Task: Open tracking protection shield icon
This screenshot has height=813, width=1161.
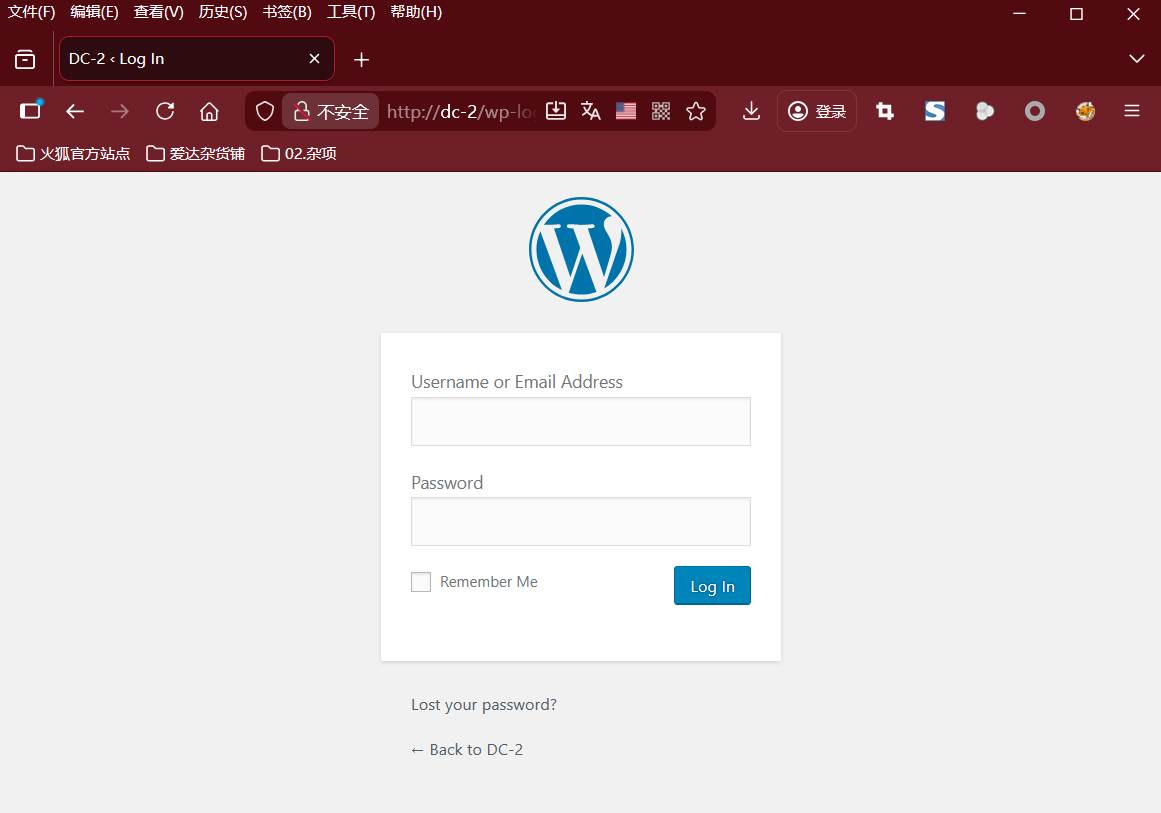Action: click(x=264, y=111)
